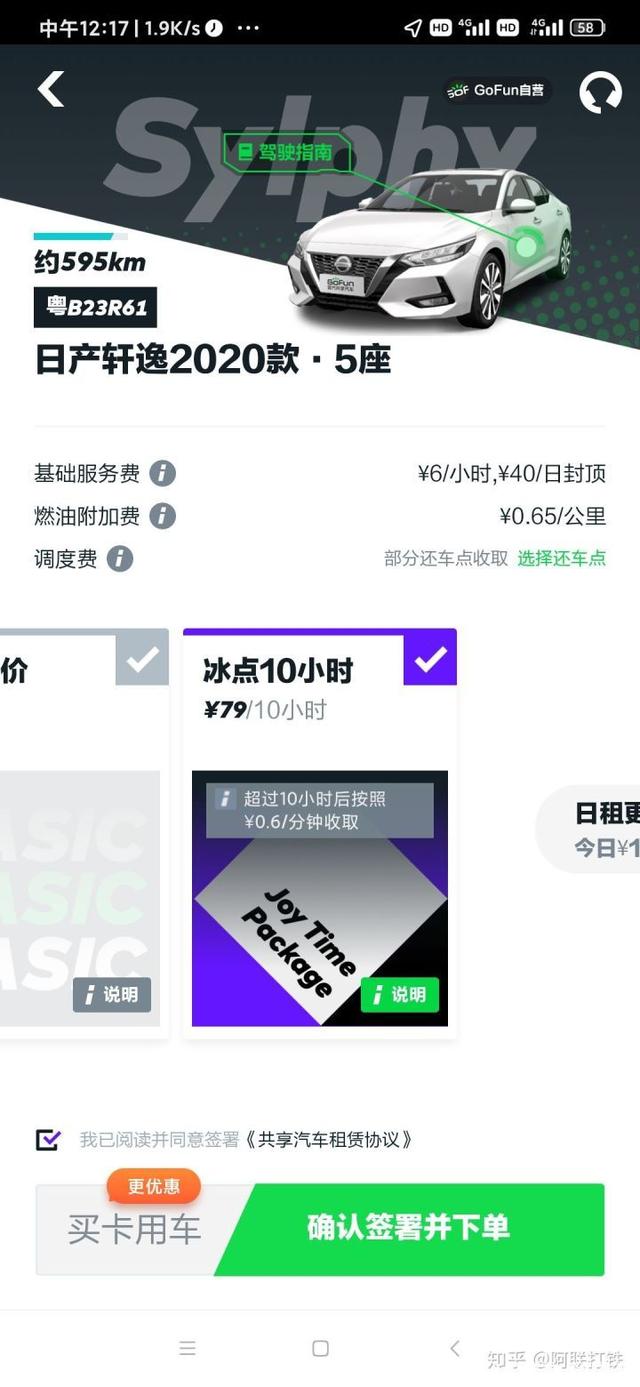Open 《共享汽车租赁协议》 link

pos(328,1139)
